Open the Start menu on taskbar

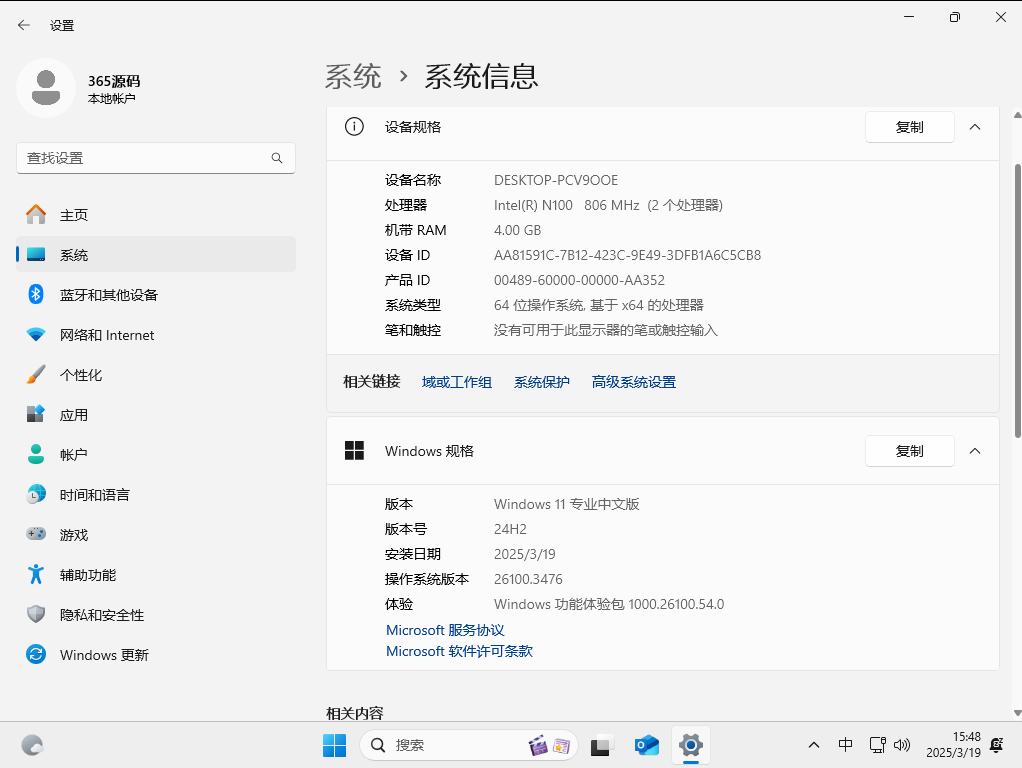click(x=334, y=745)
